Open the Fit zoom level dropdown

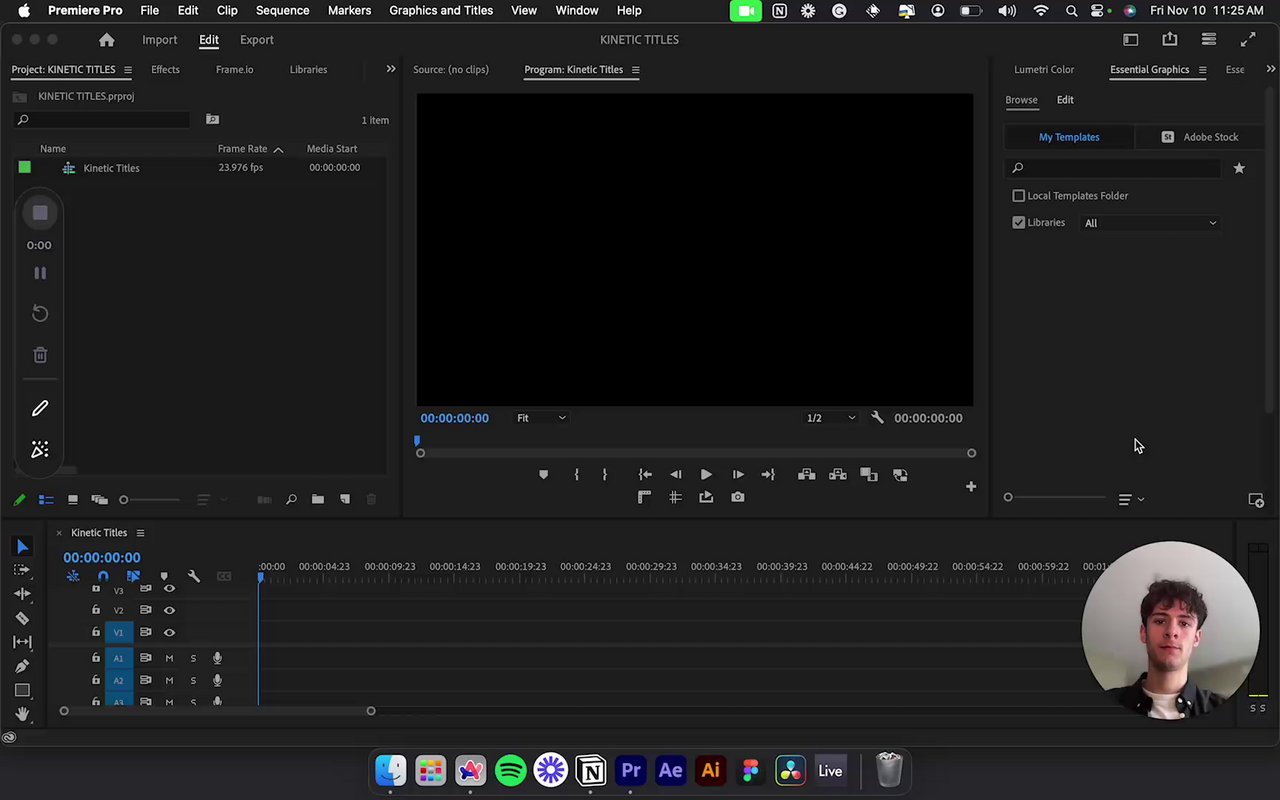(x=541, y=418)
